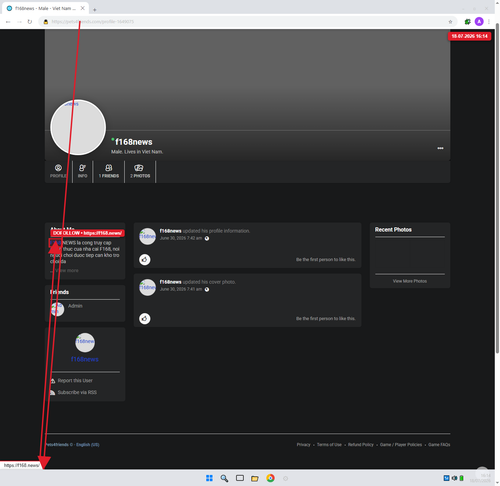Open Terms of Use footer link
500x486 pixels.
329,444
